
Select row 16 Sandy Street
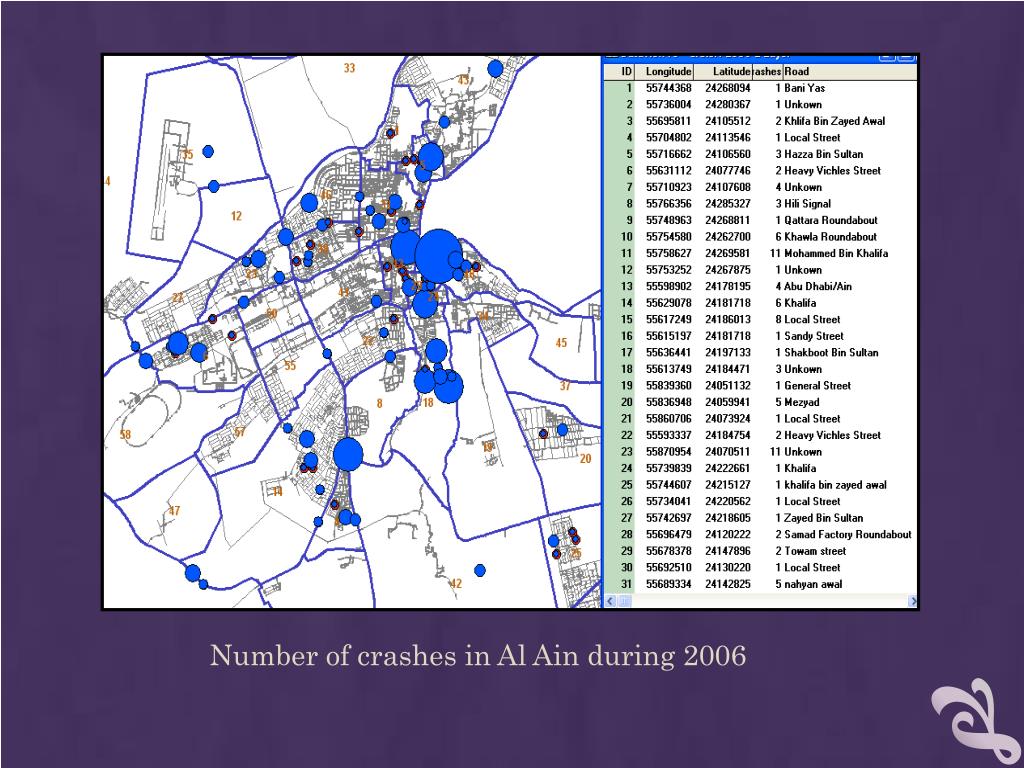pos(761,336)
